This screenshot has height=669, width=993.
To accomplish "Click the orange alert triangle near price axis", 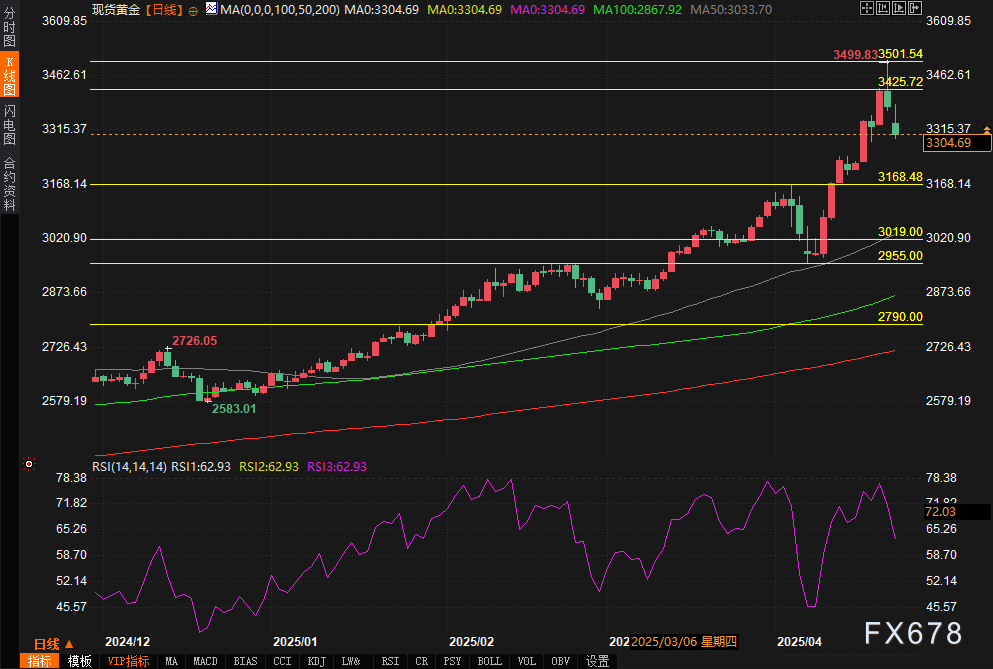I will (x=986, y=130).
